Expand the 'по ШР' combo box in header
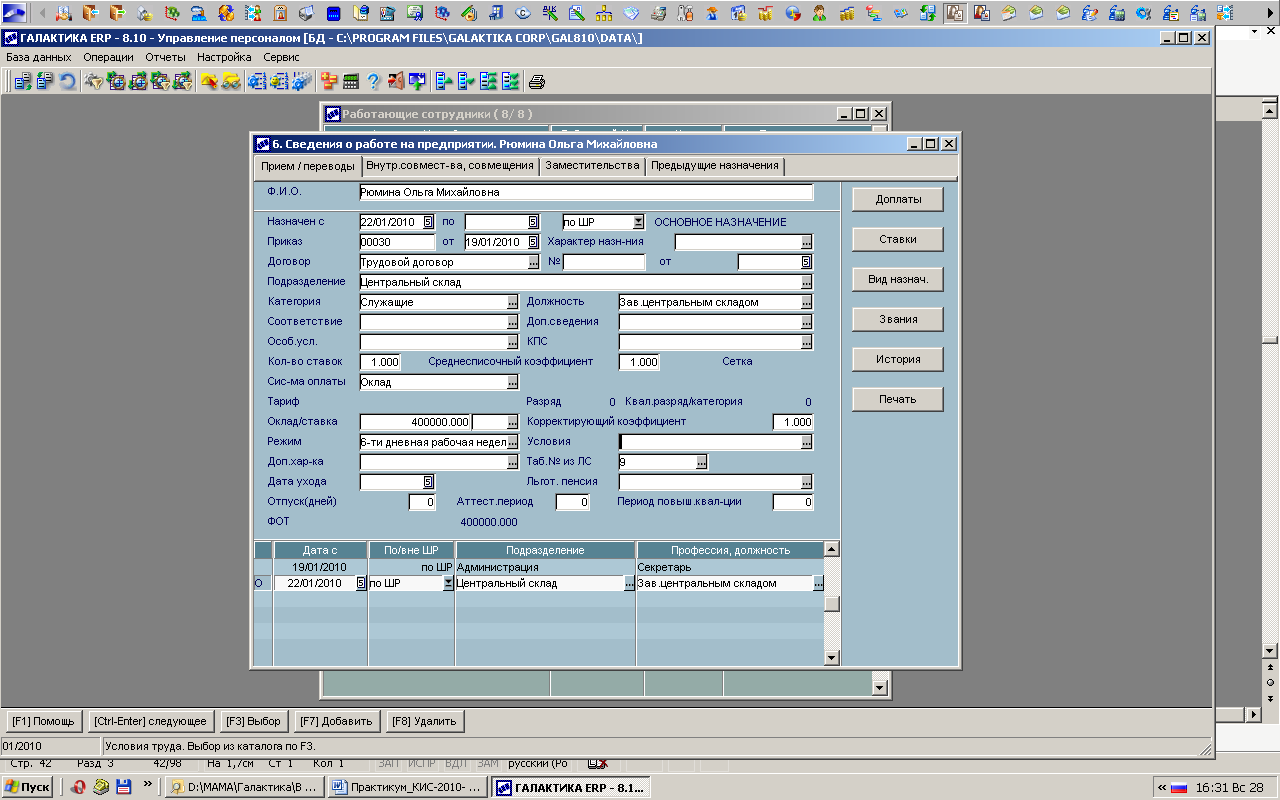Viewport: 1280px width, 800px height. pos(638,222)
